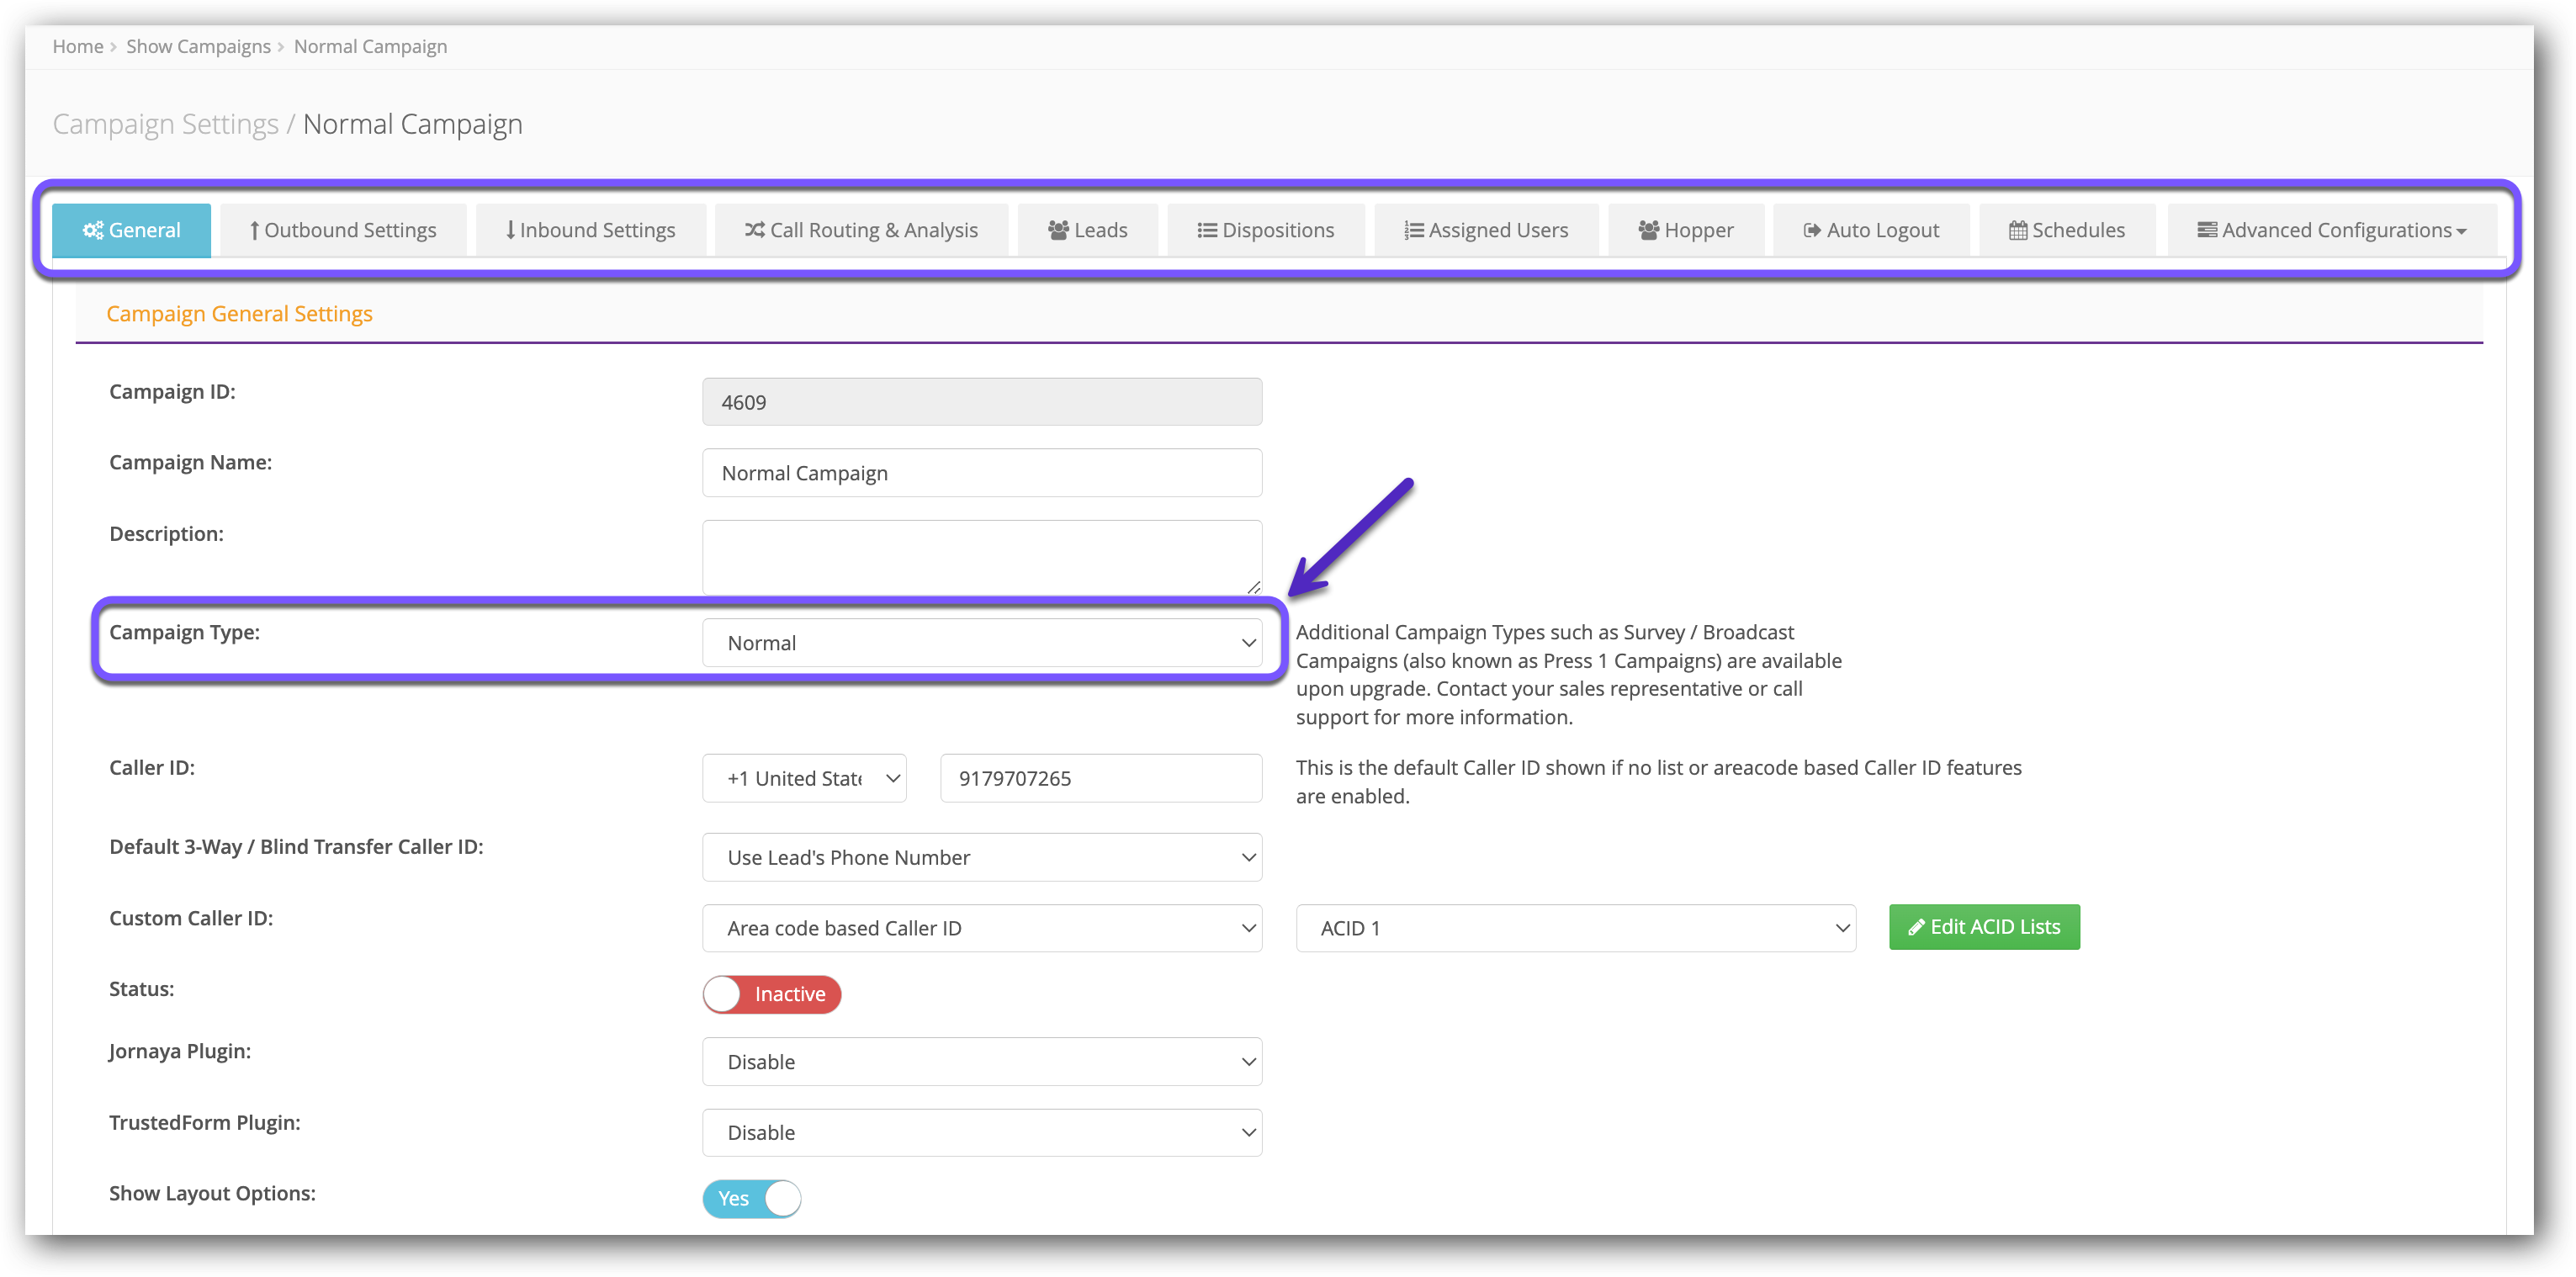2576x1277 pixels.
Task: Switch to the Inbound Settings tab
Action: 590,230
